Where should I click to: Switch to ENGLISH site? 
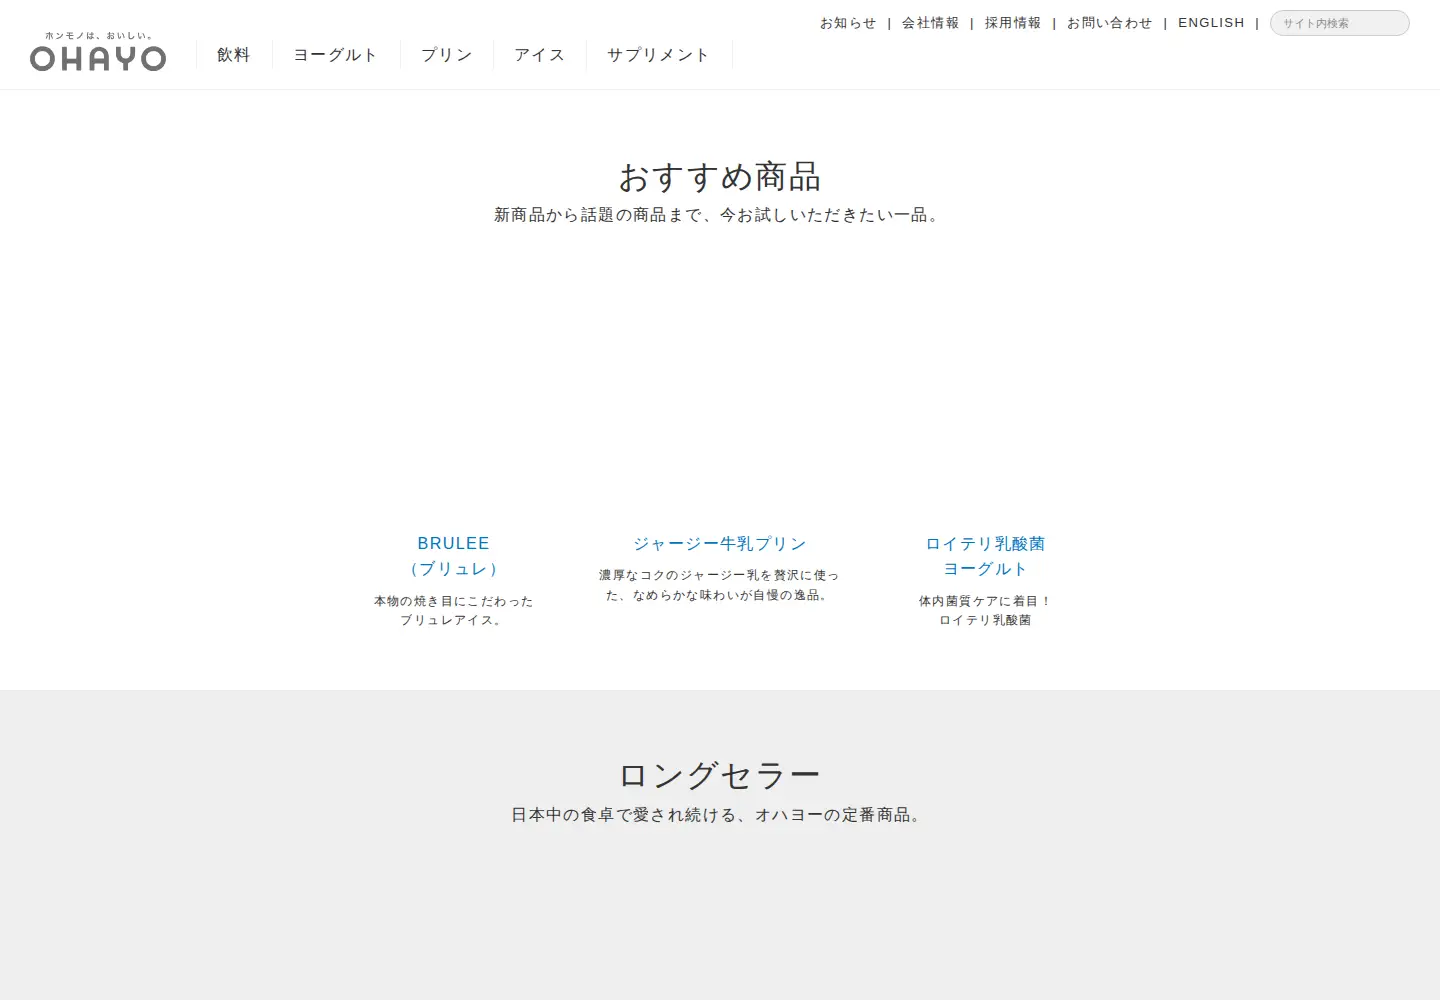click(1211, 23)
